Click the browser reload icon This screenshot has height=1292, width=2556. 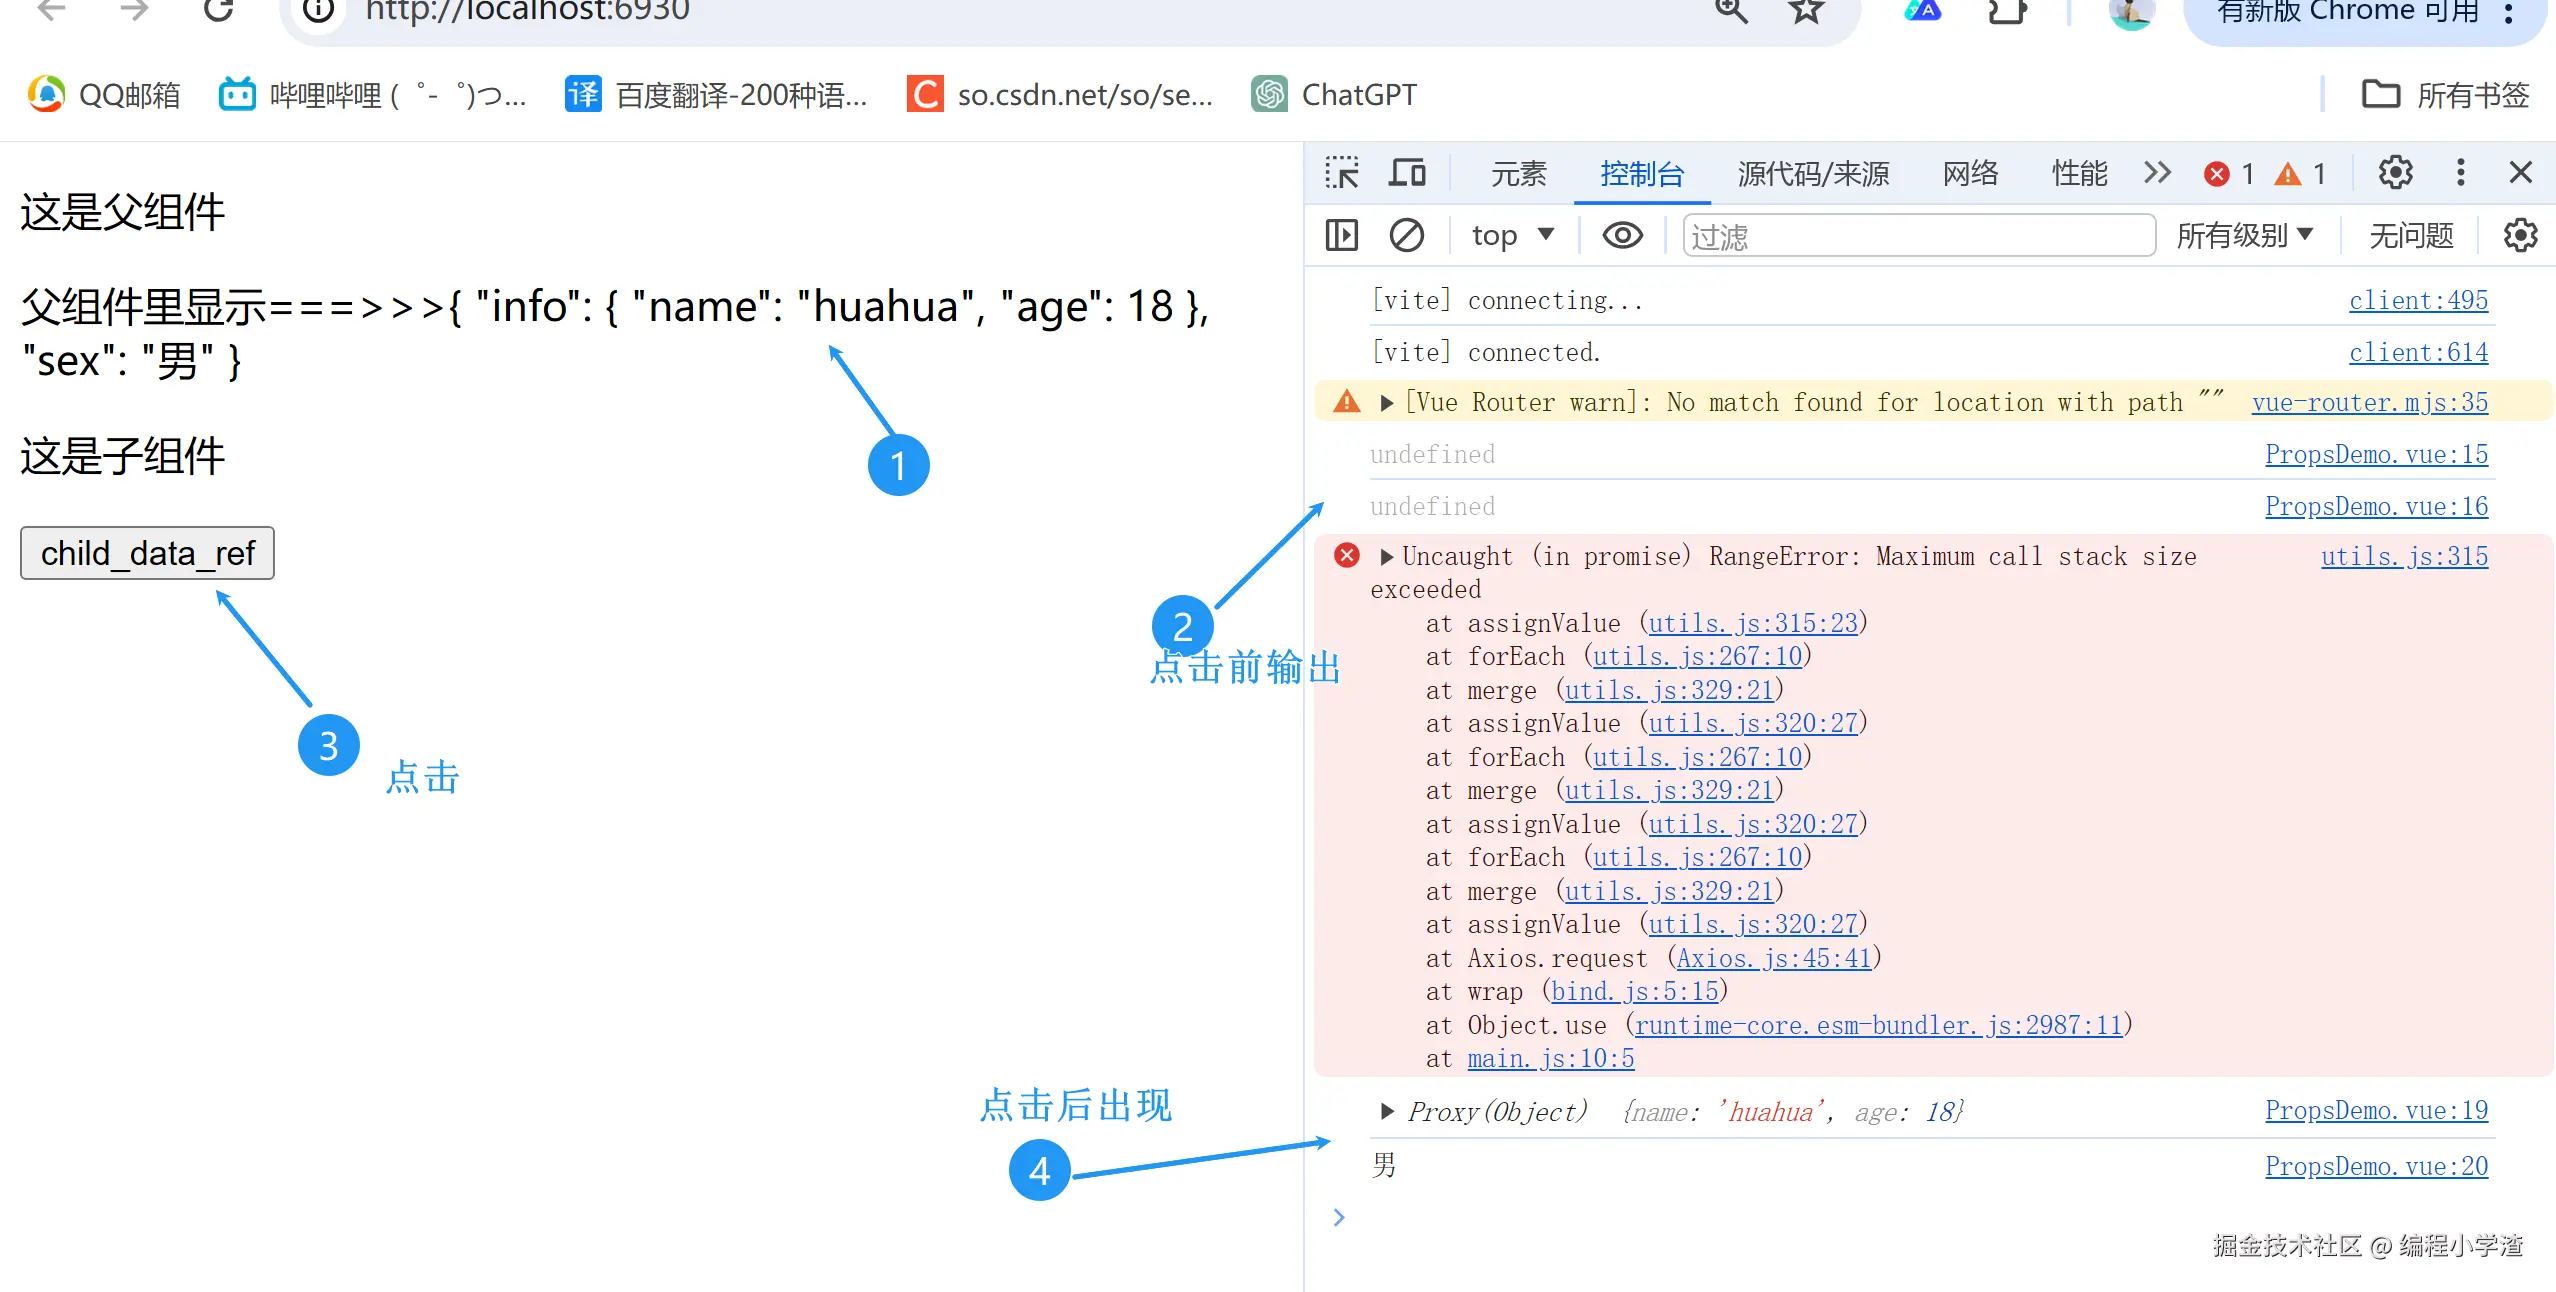coord(218,10)
